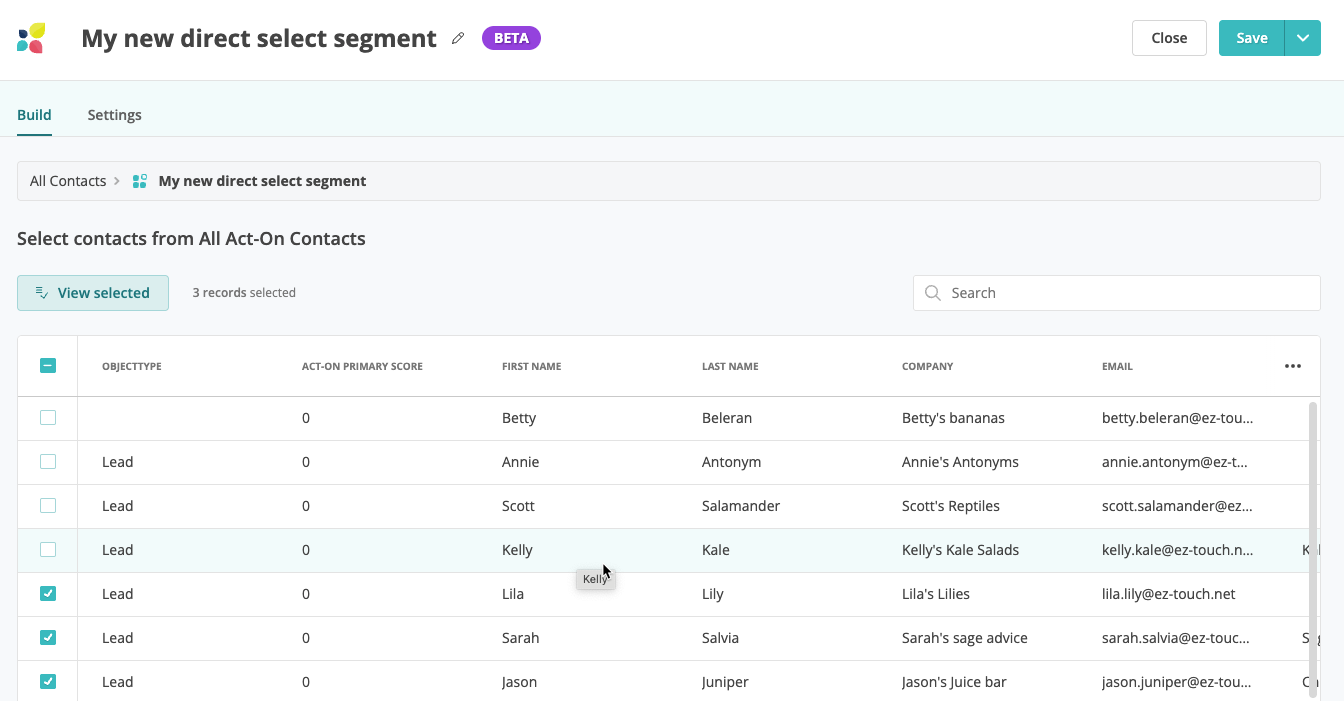The width and height of the screenshot is (1344, 701).
Task: Click the search magnifier icon
Action: tap(933, 293)
